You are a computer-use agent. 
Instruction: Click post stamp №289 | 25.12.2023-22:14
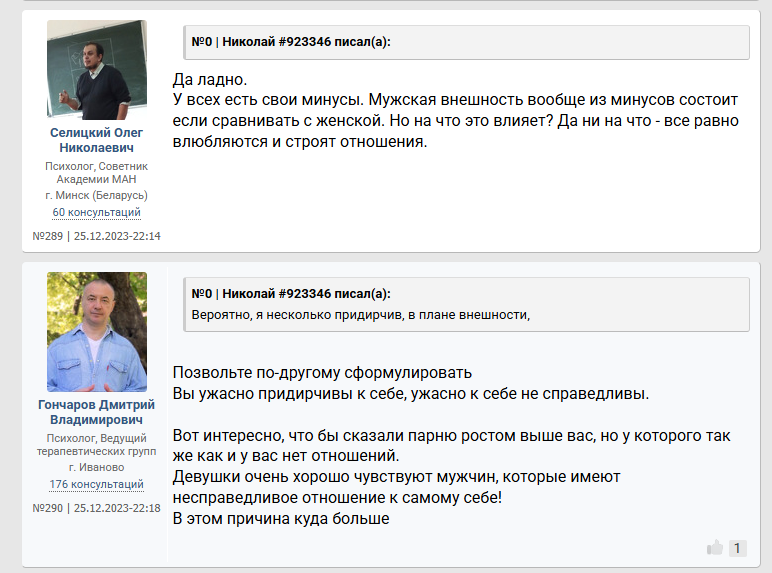96,236
